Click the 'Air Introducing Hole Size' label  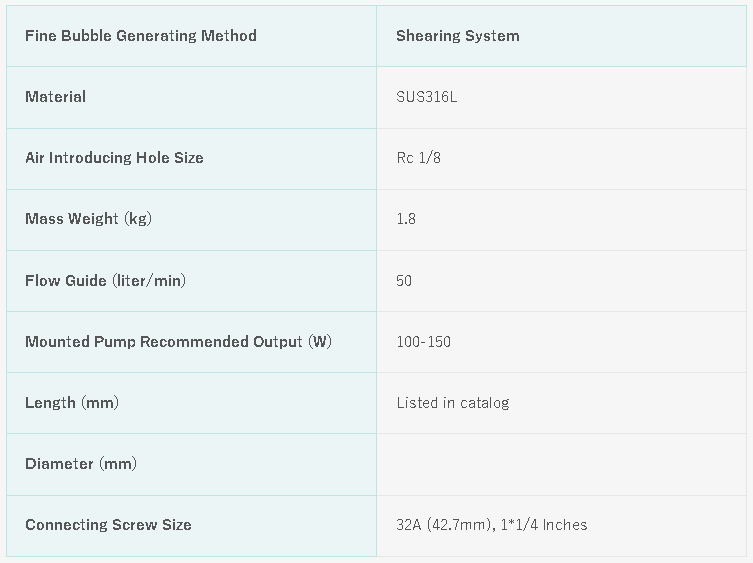click(114, 158)
